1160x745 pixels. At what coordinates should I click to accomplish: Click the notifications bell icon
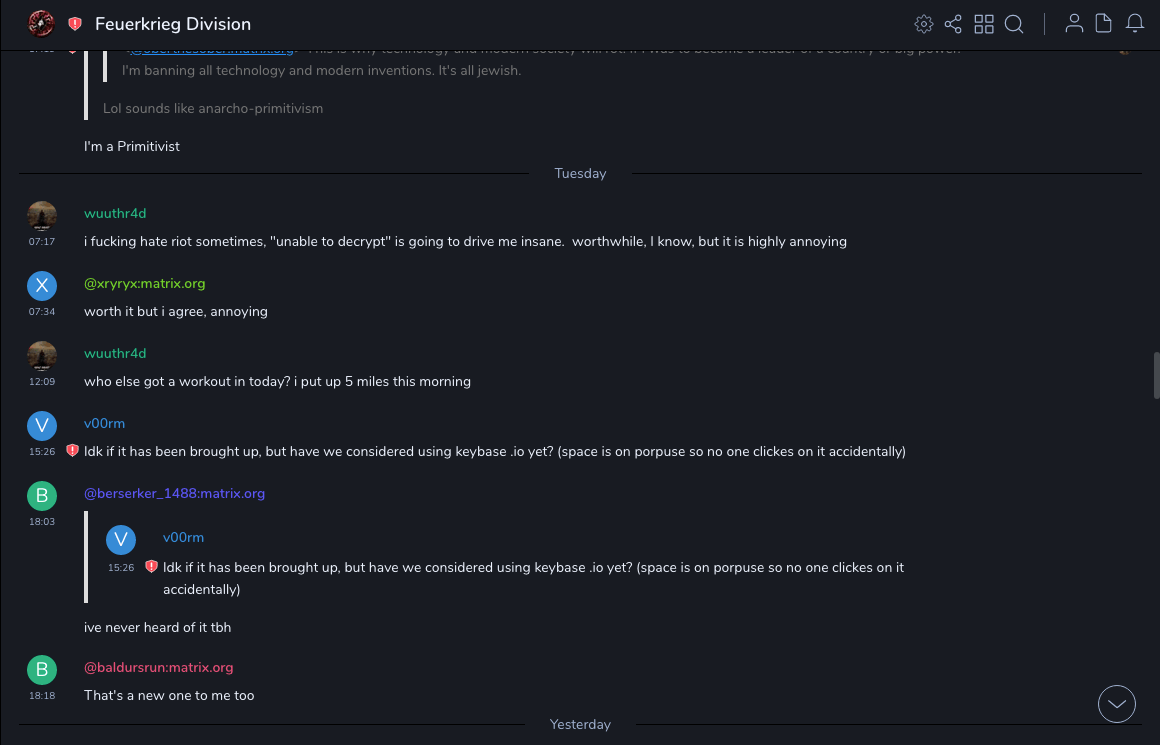(1135, 24)
